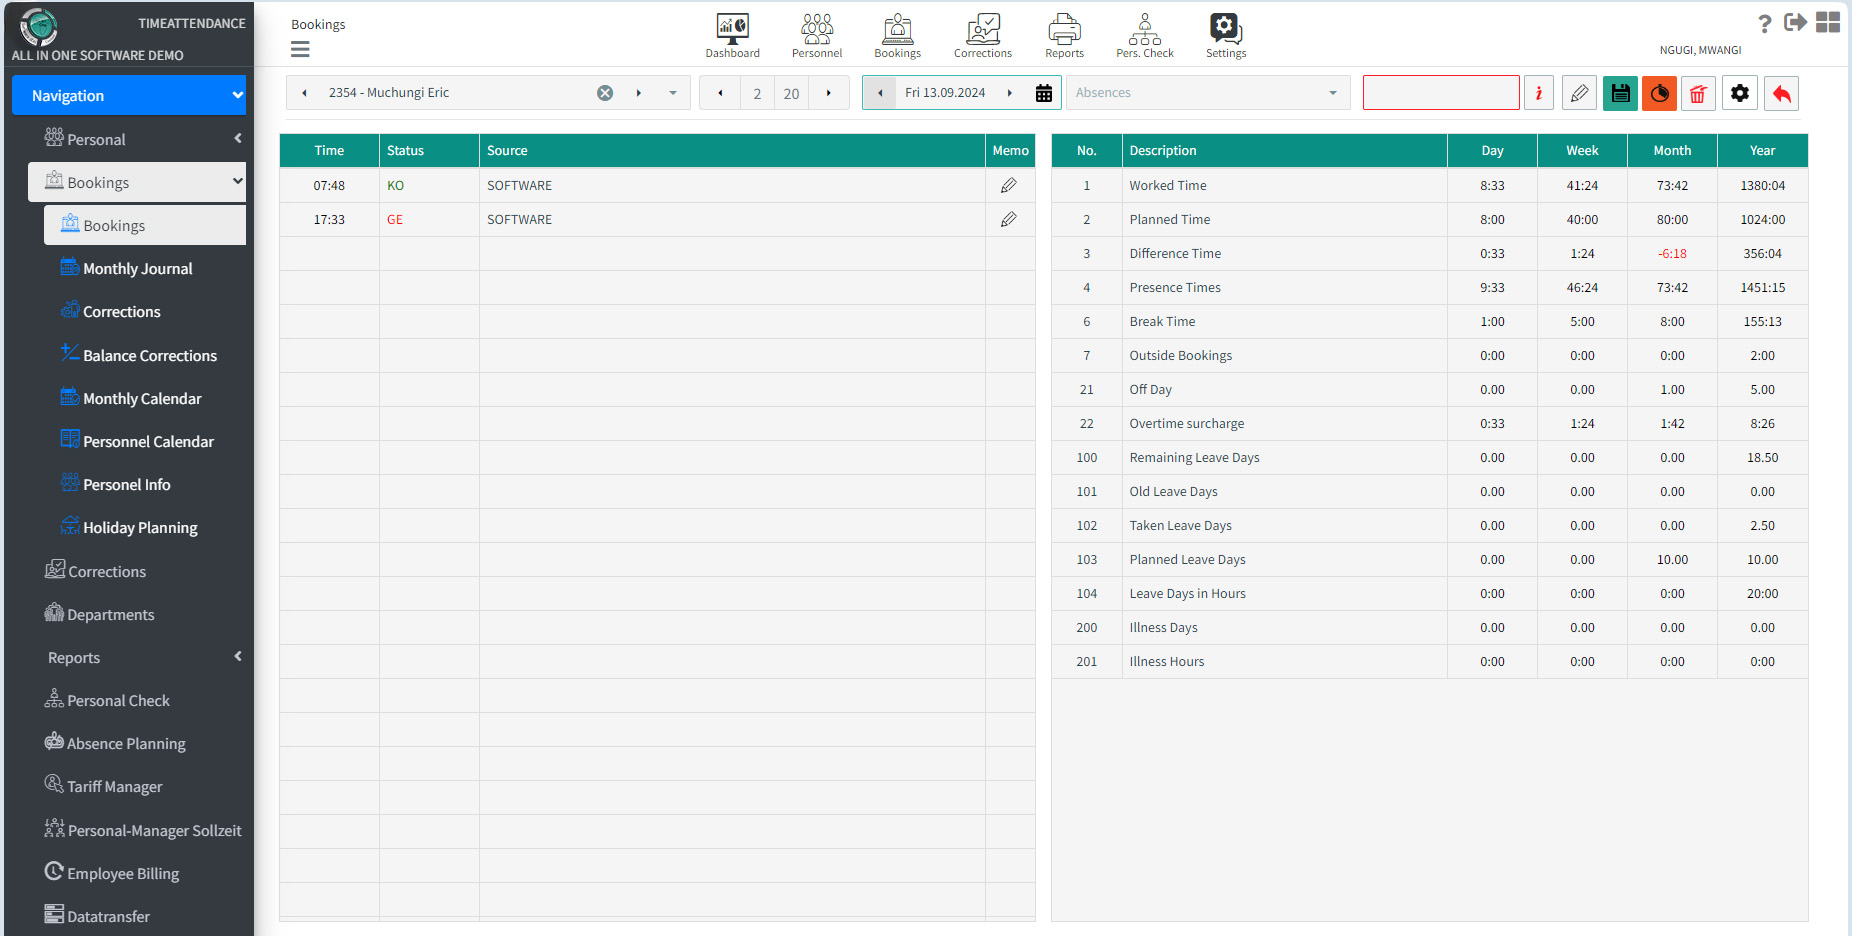Open Balance Corrections in sidebar
1852x936 pixels.
pos(149,355)
